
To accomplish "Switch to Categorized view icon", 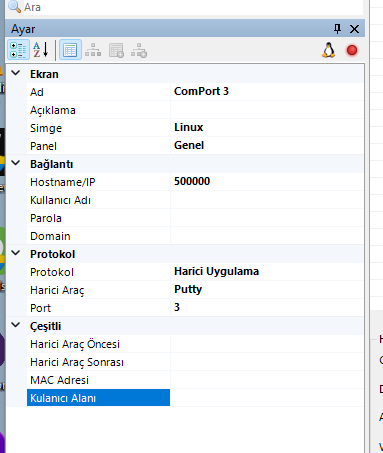I will point(18,50).
